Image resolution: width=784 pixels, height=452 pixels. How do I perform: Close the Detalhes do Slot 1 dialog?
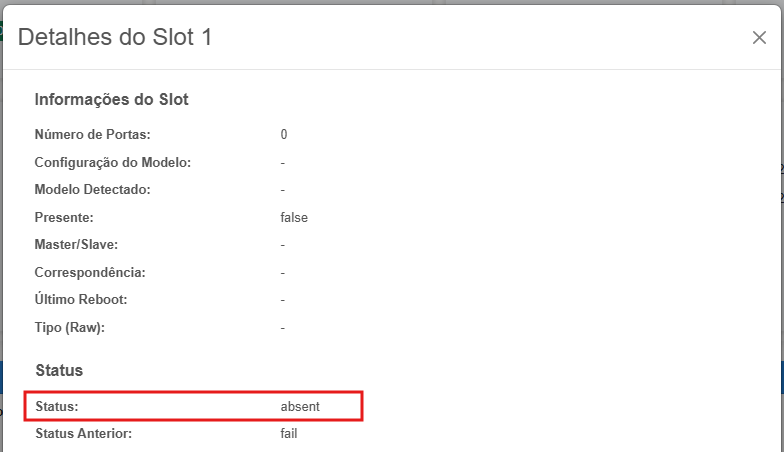point(759,38)
